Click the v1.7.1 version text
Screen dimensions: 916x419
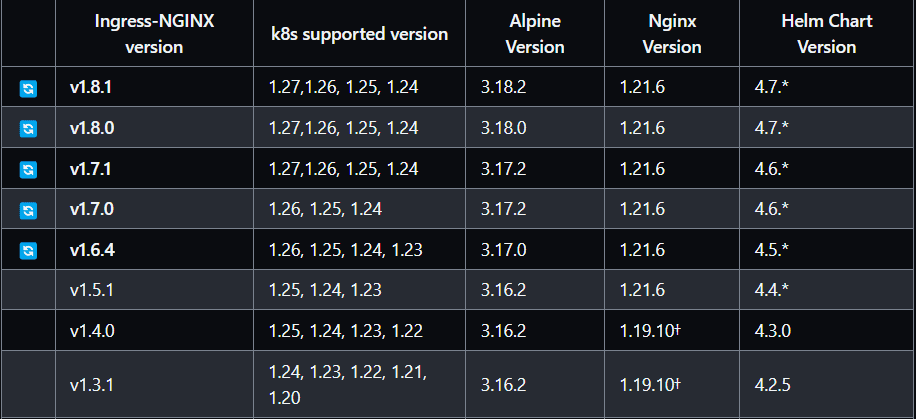pyautogui.click(x=90, y=169)
